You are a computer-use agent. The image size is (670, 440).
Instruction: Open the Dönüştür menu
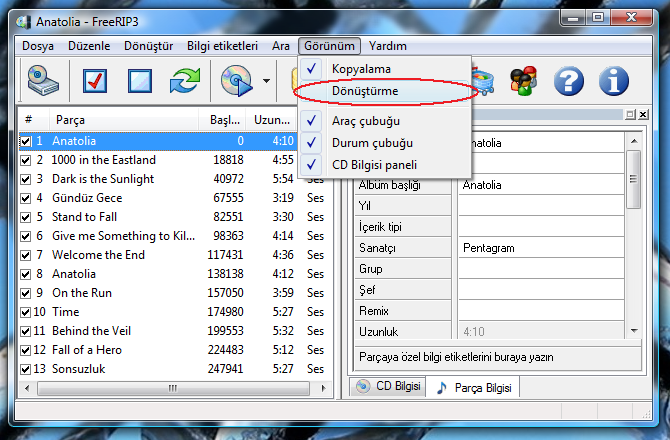148,46
